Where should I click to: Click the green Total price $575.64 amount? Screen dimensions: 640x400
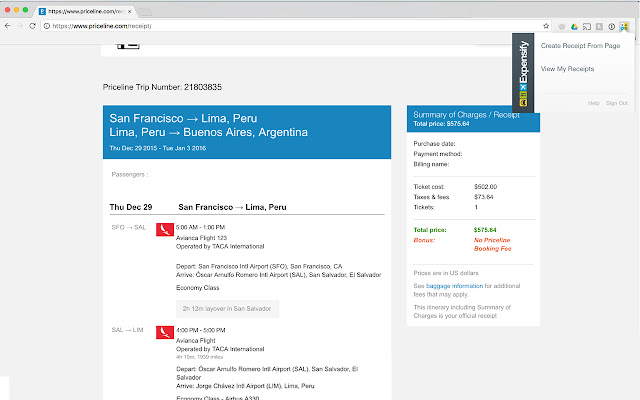pos(485,230)
